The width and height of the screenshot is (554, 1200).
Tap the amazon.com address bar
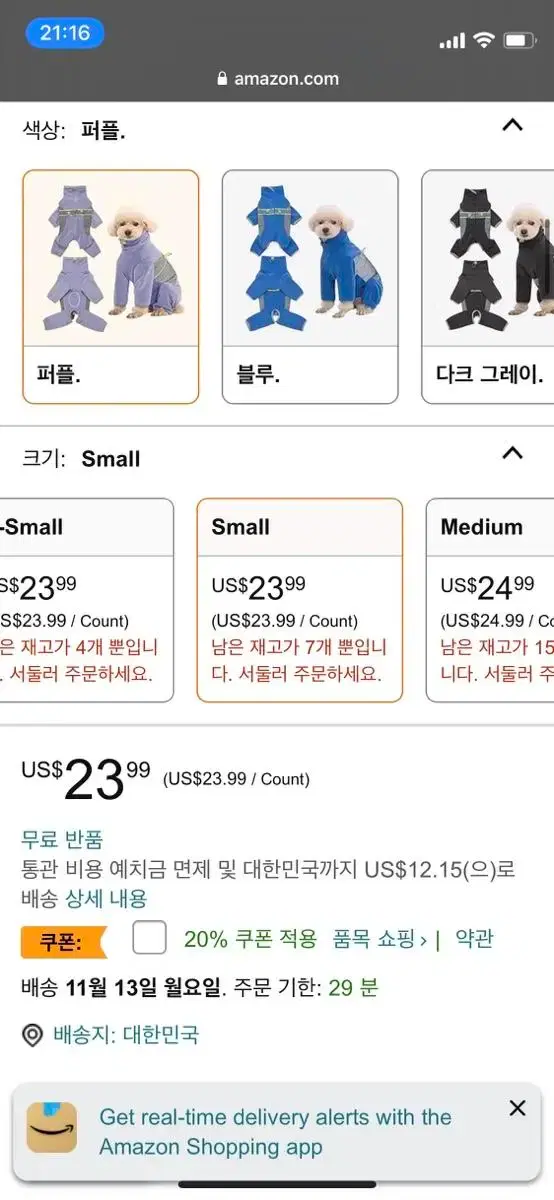click(x=277, y=79)
